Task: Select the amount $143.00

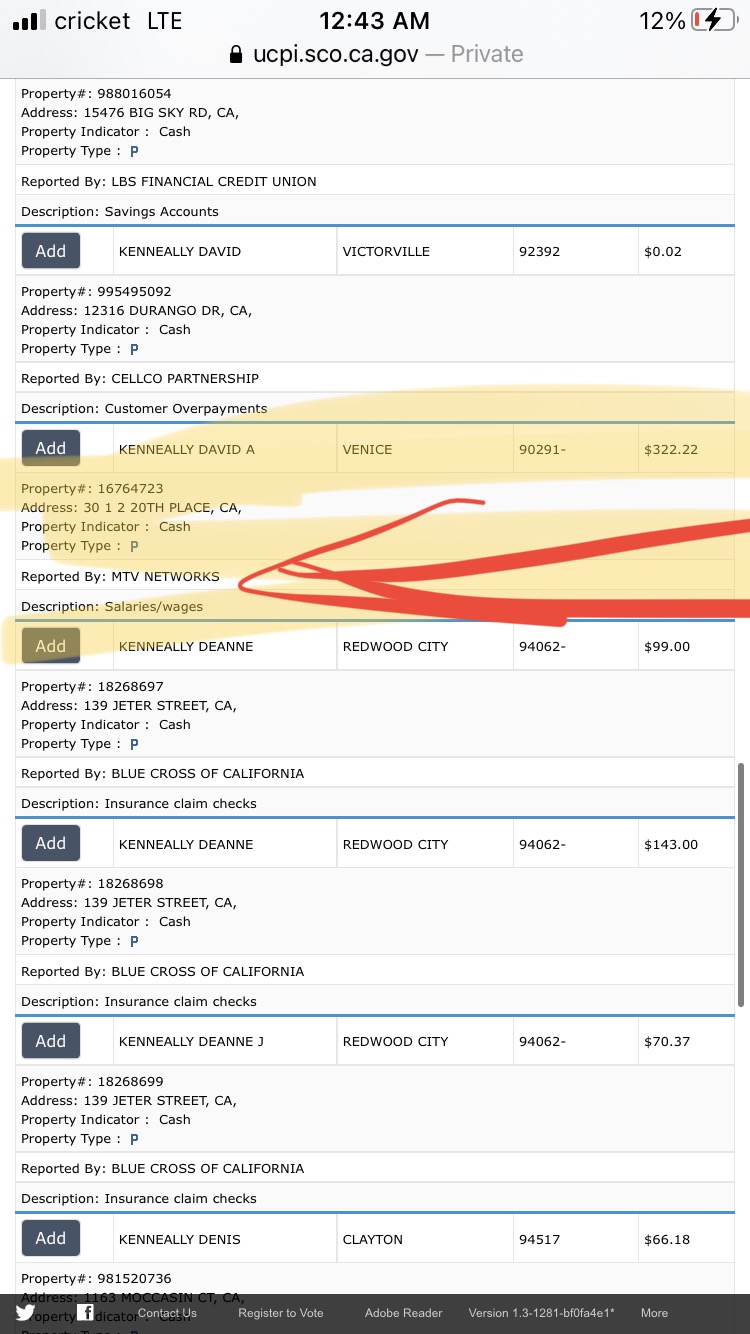Action: [671, 845]
